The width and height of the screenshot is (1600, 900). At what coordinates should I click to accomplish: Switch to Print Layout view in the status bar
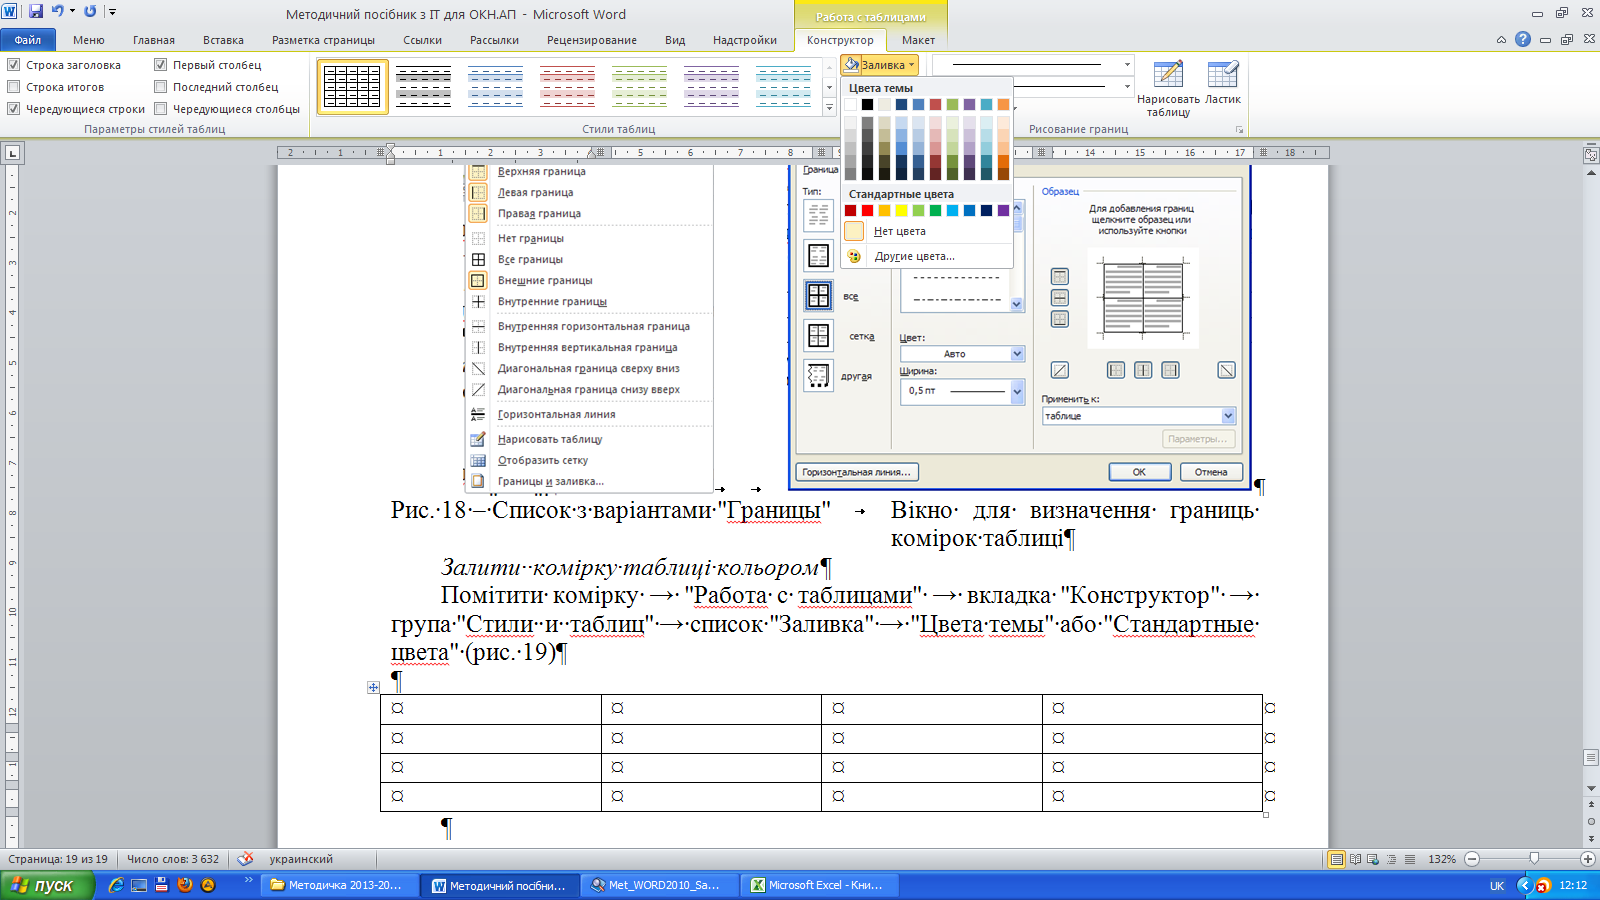(x=1337, y=859)
